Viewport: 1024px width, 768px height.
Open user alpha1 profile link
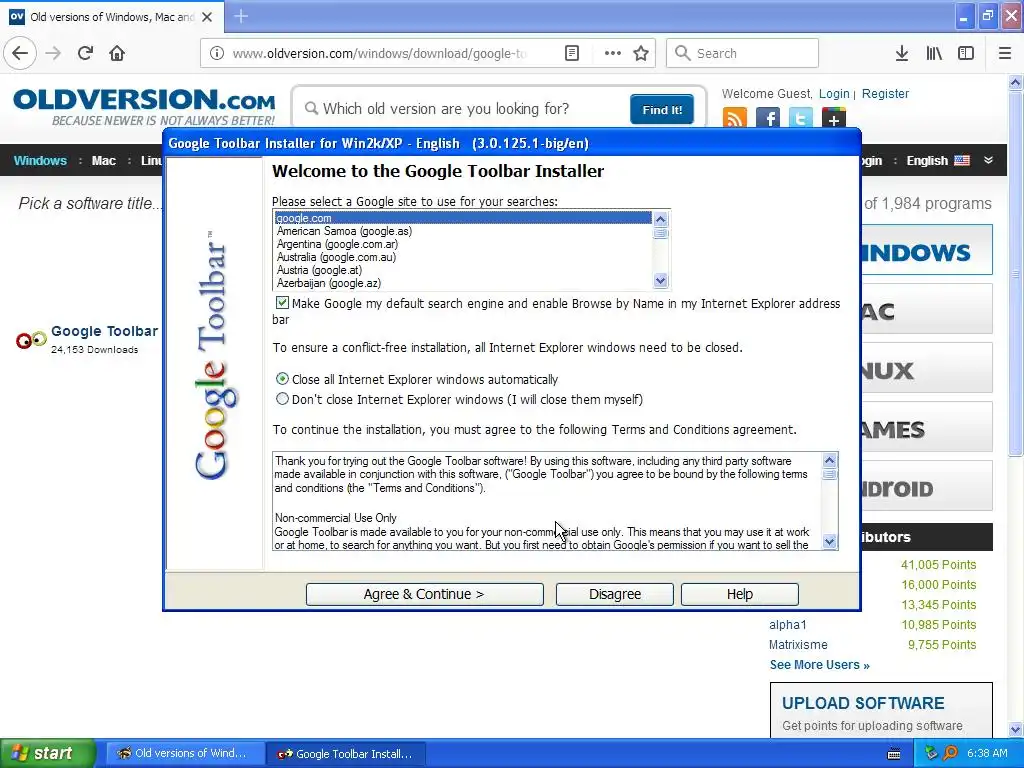click(x=788, y=625)
